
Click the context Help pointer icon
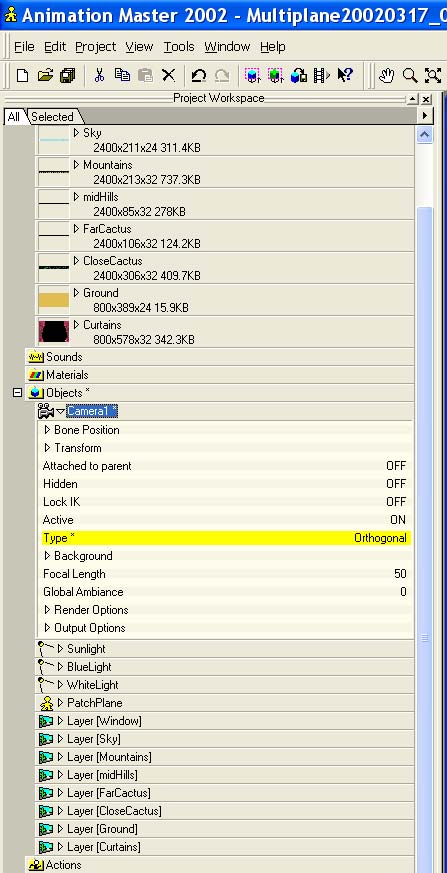coord(345,75)
